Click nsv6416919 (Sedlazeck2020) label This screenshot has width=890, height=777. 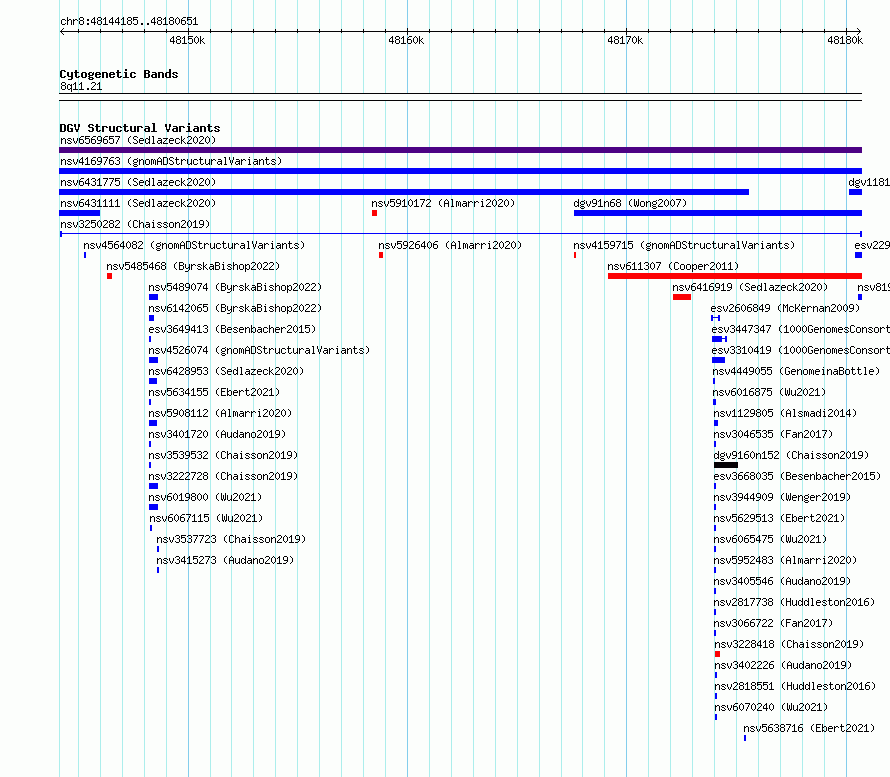pos(750,287)
